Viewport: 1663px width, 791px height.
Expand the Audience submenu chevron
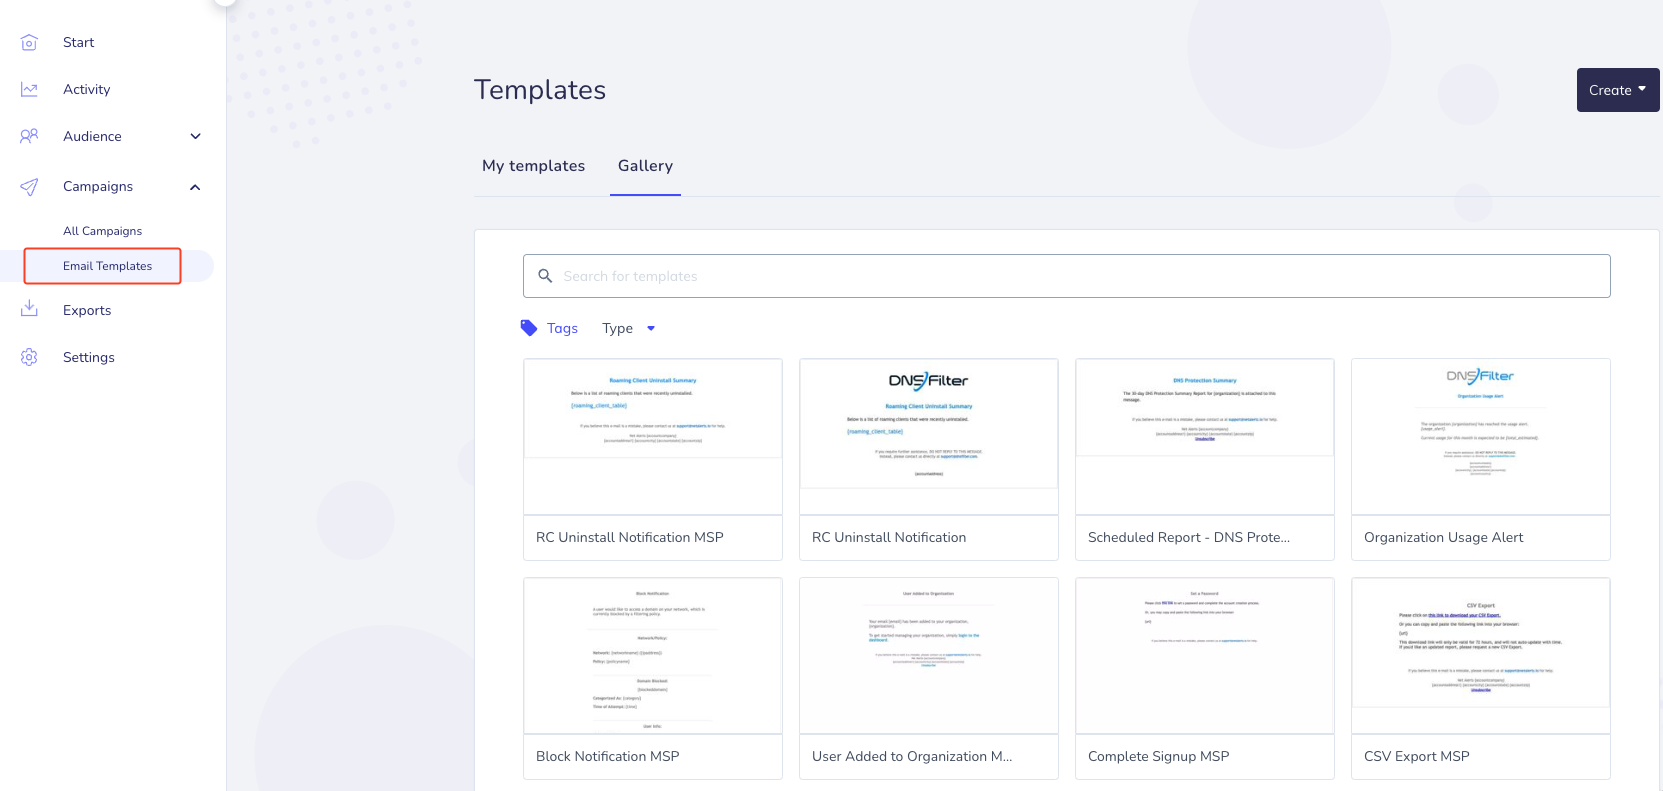tap(196, 136)
